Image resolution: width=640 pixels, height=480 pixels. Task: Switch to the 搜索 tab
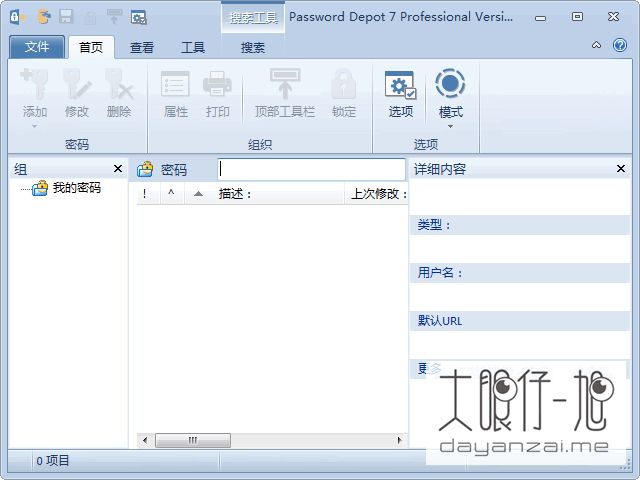tap(253, 48)
